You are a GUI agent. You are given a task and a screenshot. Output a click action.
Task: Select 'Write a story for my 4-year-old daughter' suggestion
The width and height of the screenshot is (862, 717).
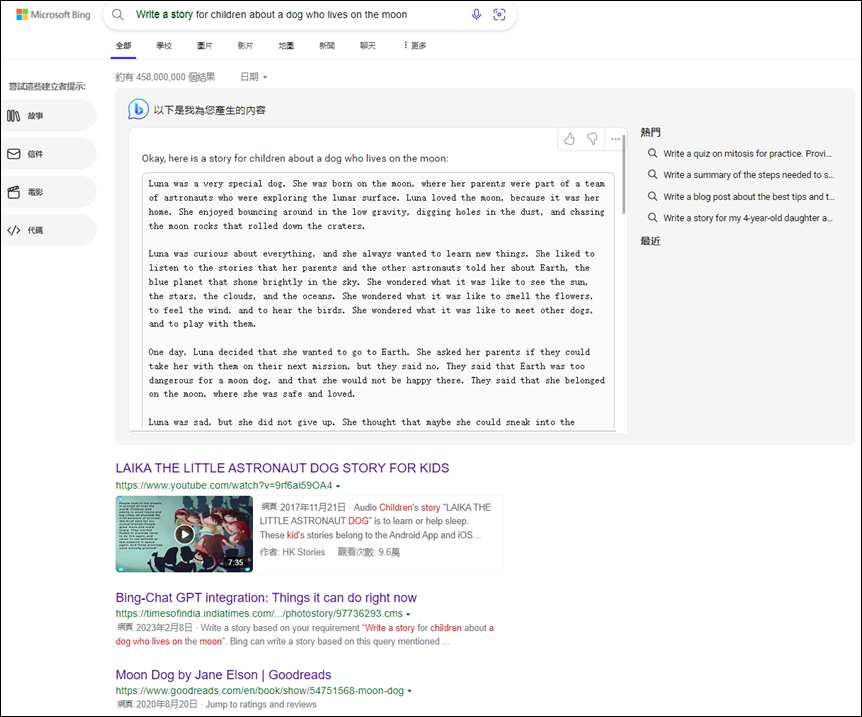click(748, 218)
